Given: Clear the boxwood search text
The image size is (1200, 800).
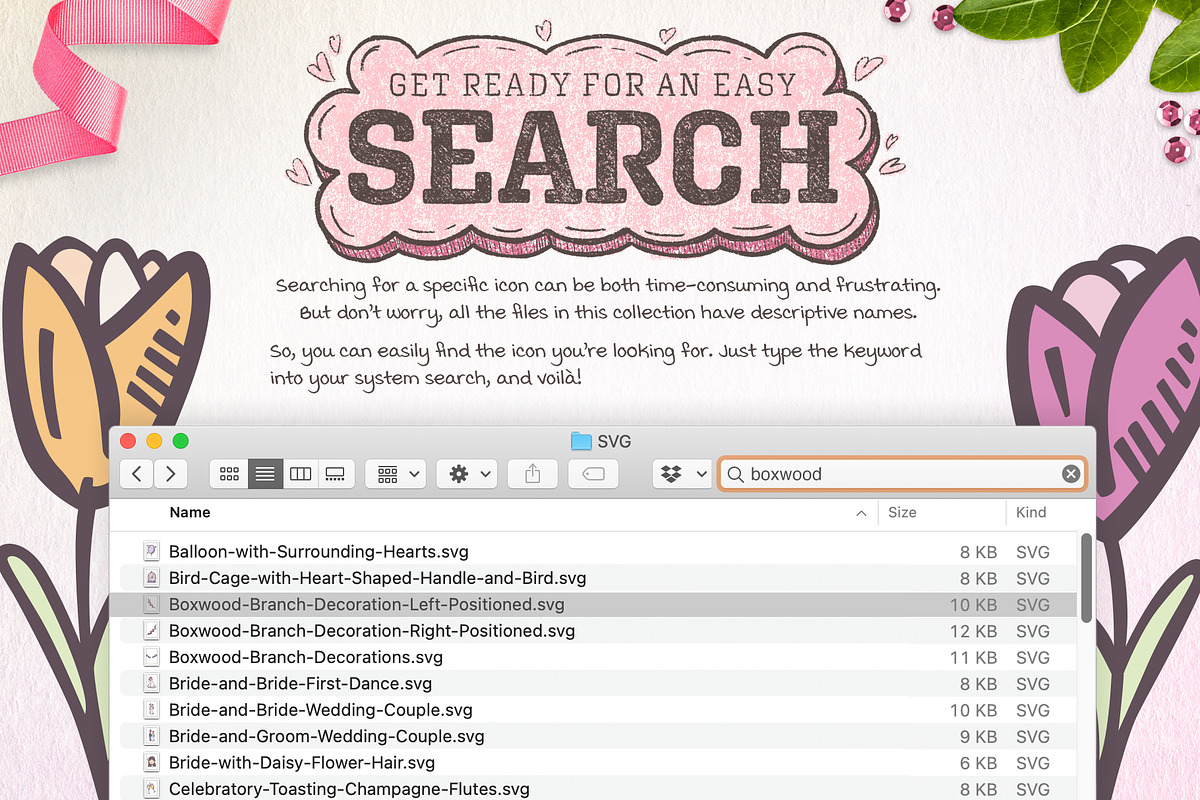Looking at the screenshot, I should click(1070, 474).
